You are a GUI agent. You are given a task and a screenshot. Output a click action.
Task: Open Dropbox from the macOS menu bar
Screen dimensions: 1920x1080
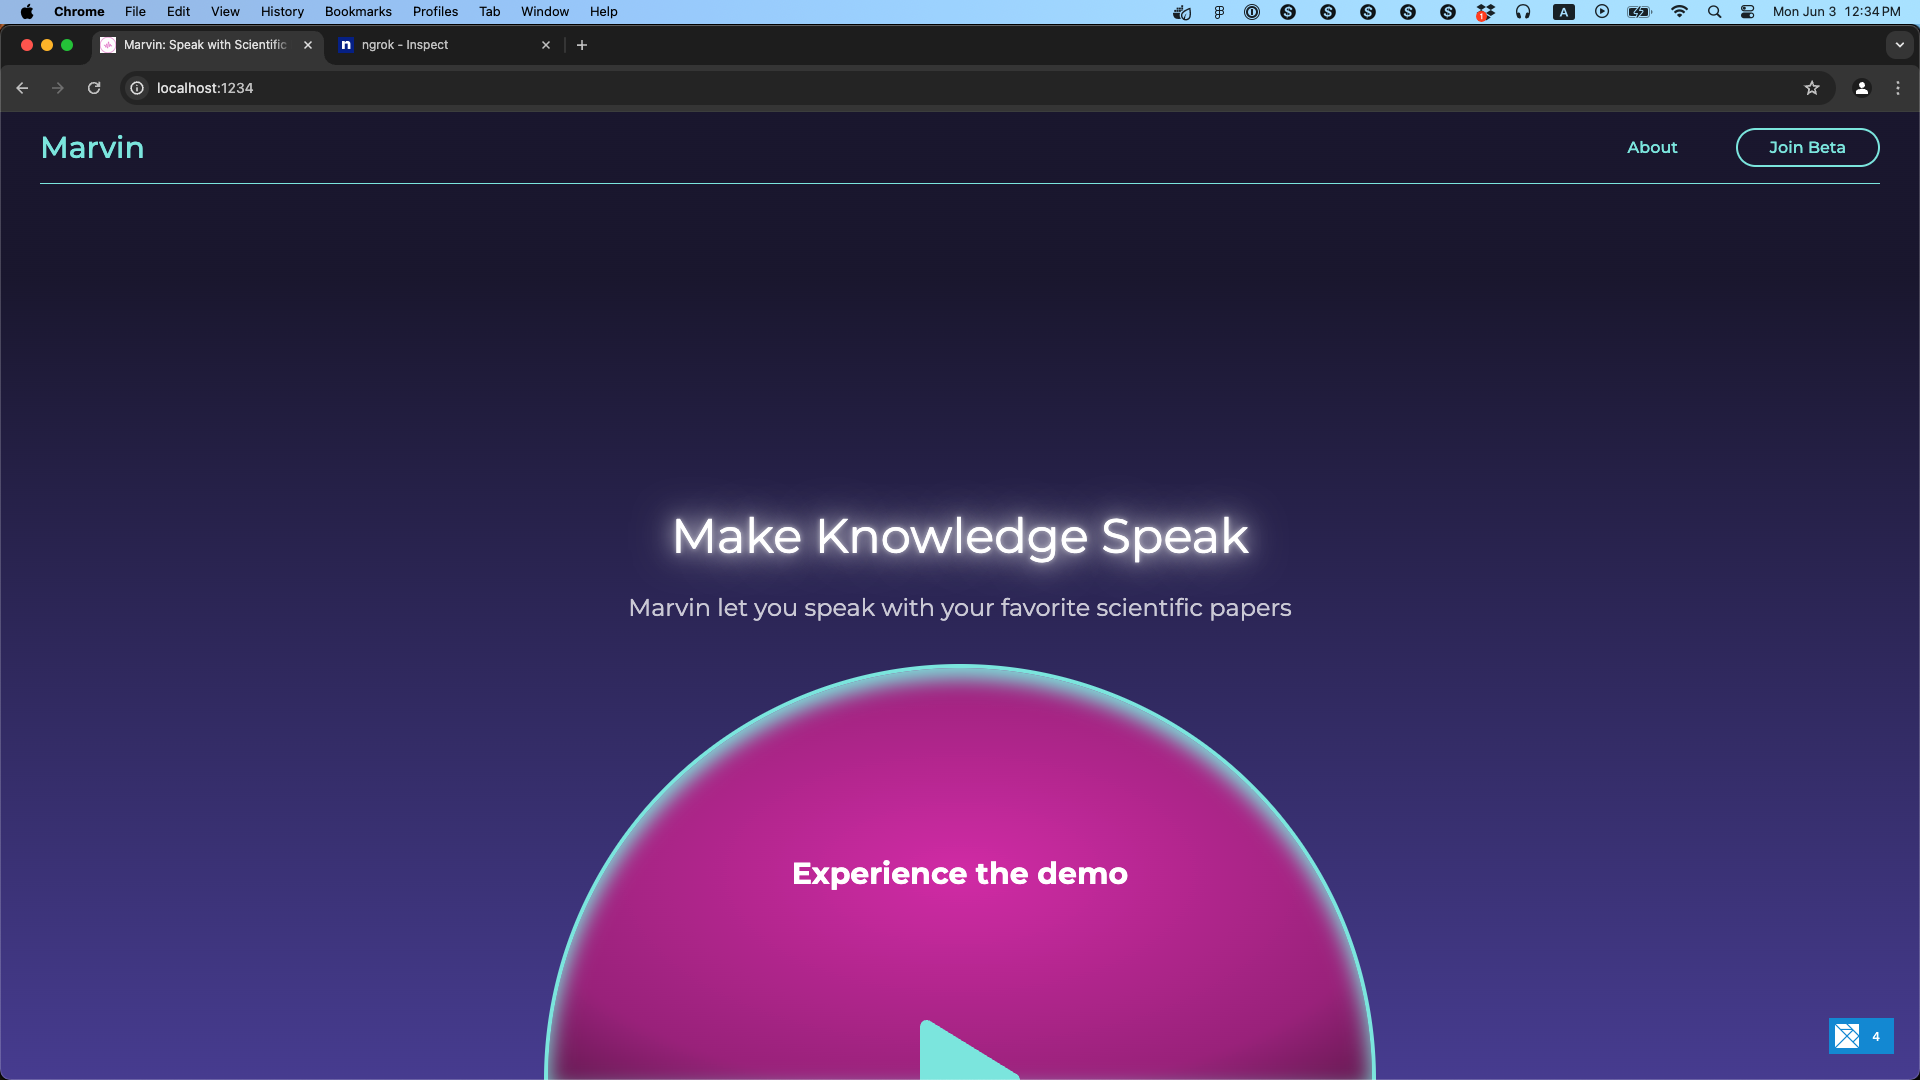pos(1485,12)
